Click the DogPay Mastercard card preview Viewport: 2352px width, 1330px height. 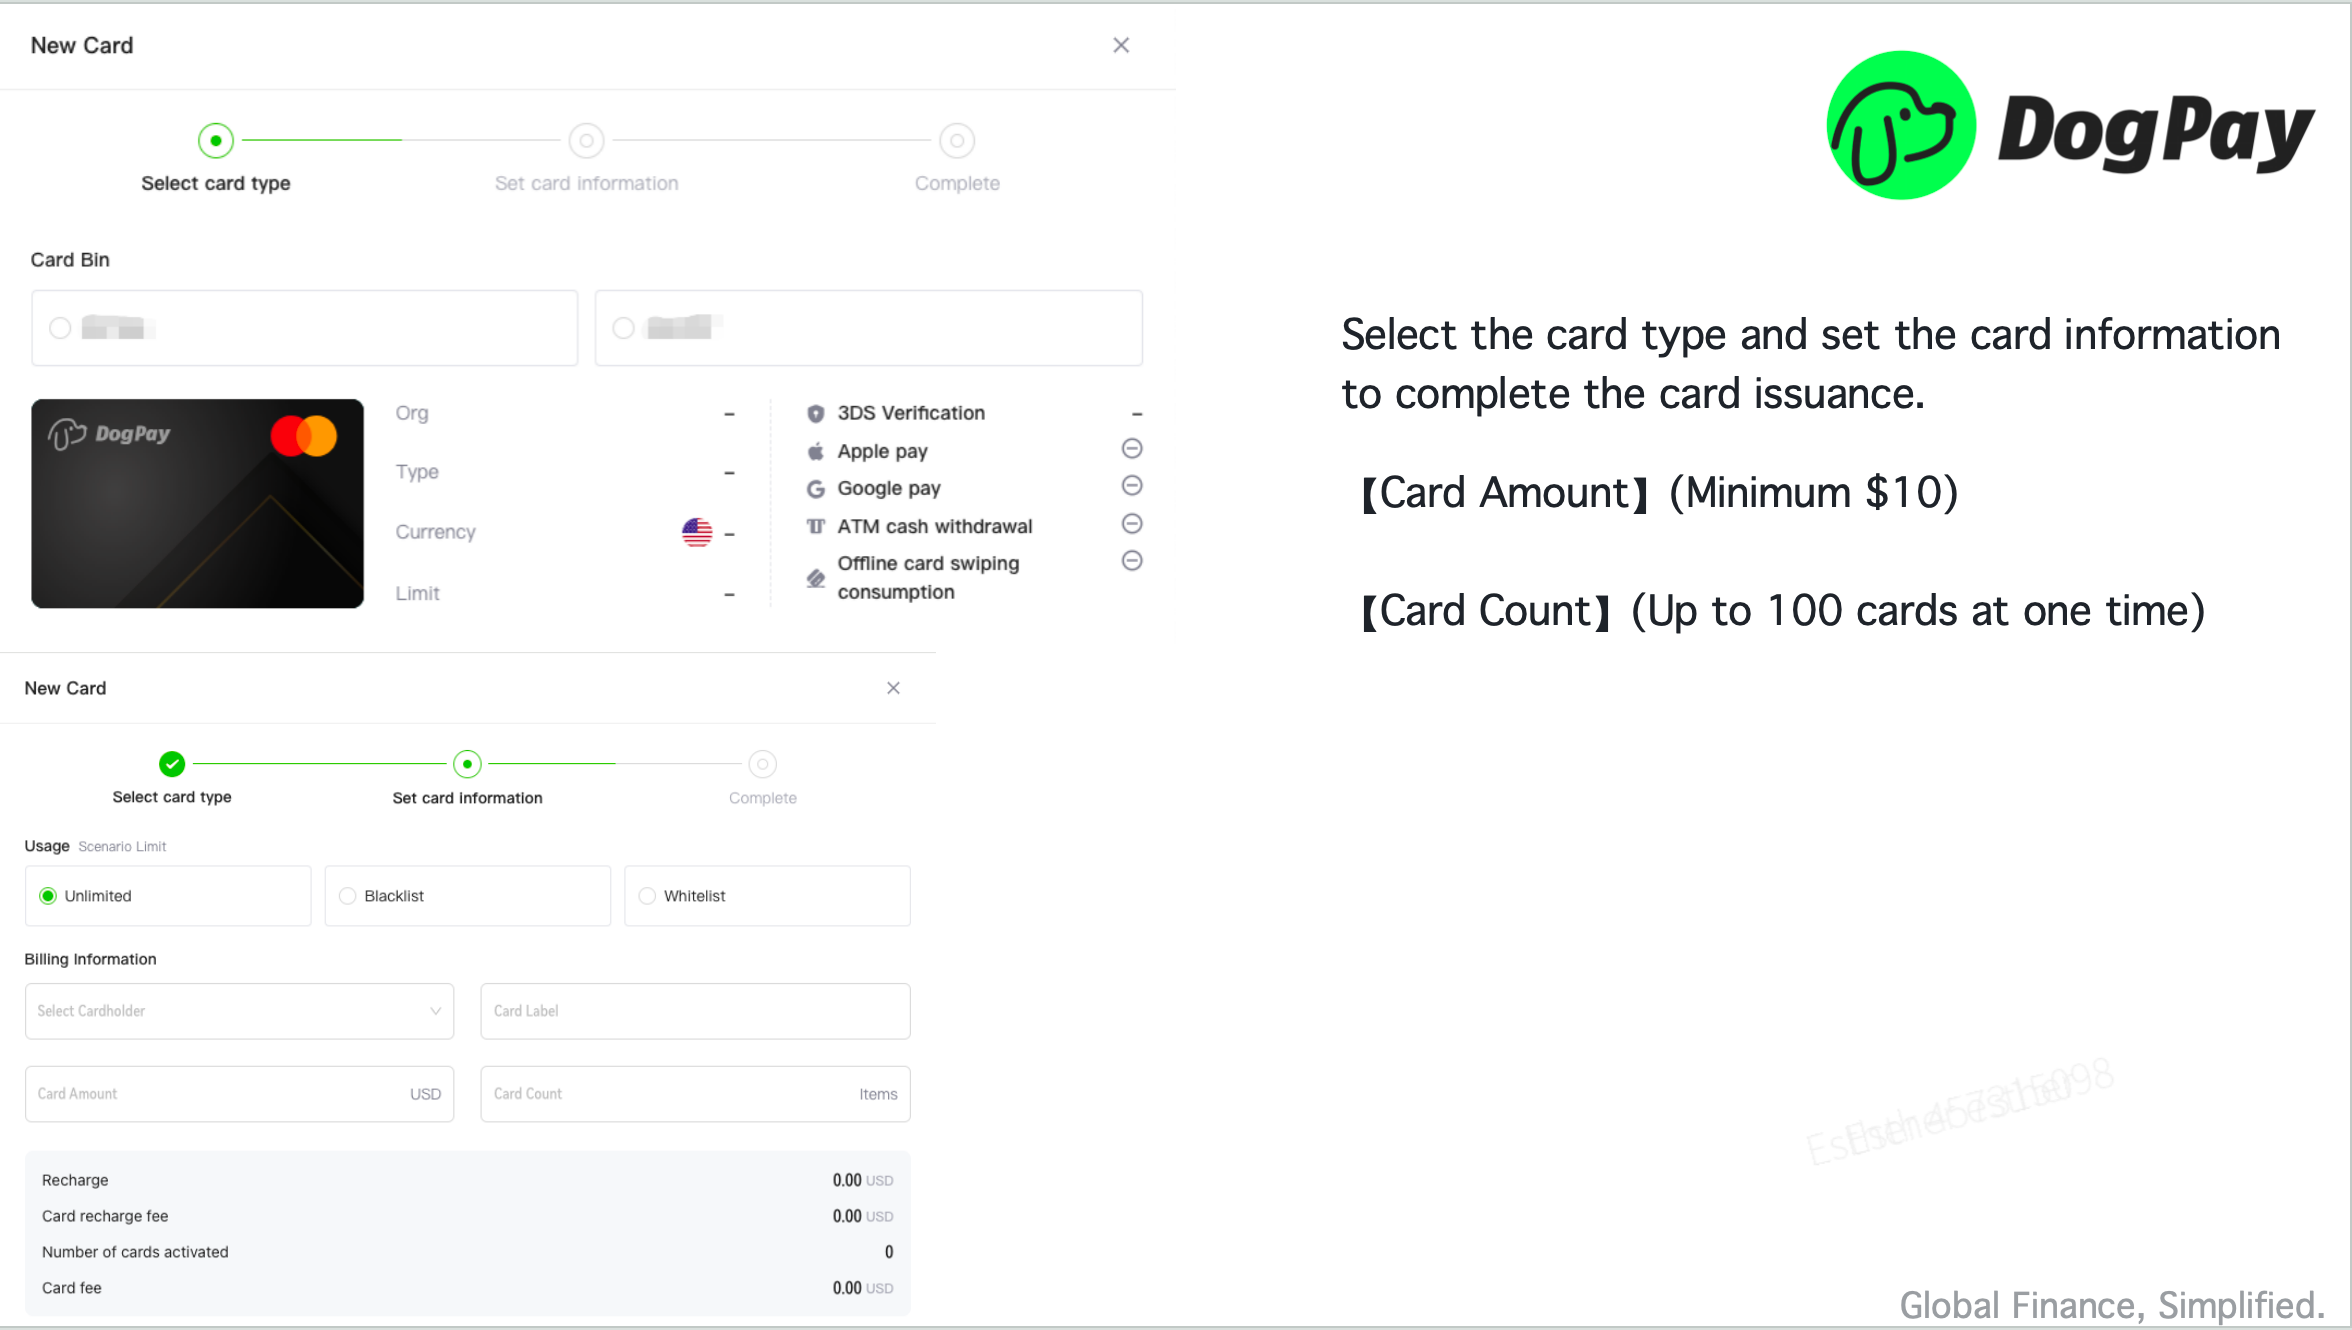pos(197,503)
